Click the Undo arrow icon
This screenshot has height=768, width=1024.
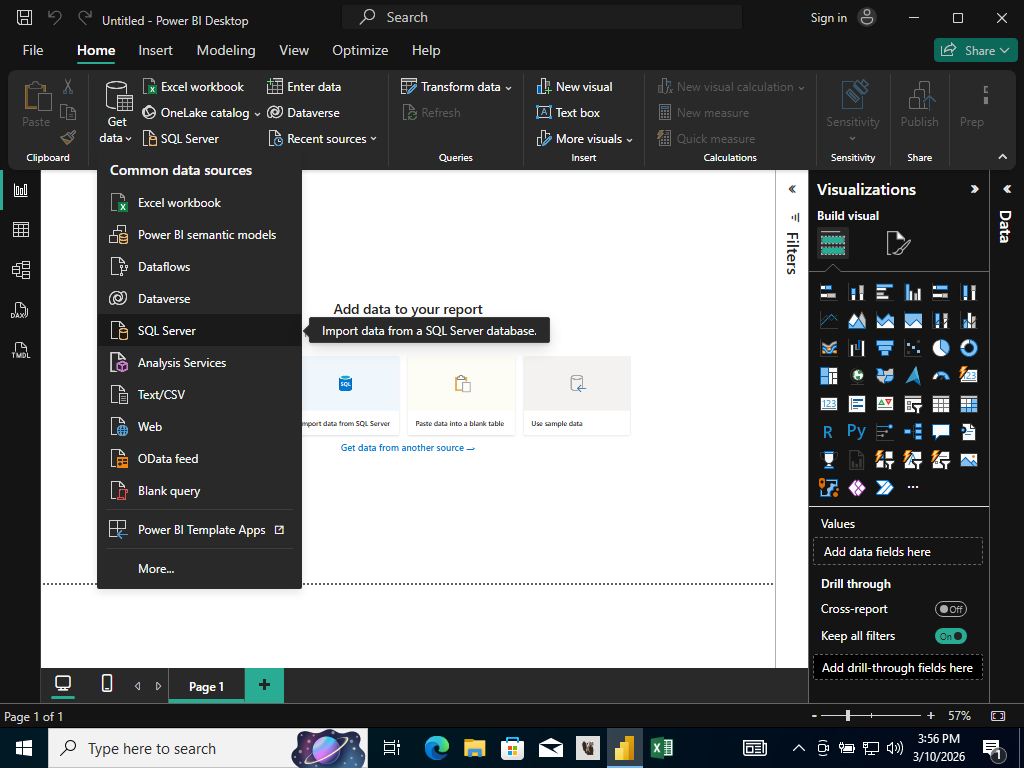click(55, 18)
